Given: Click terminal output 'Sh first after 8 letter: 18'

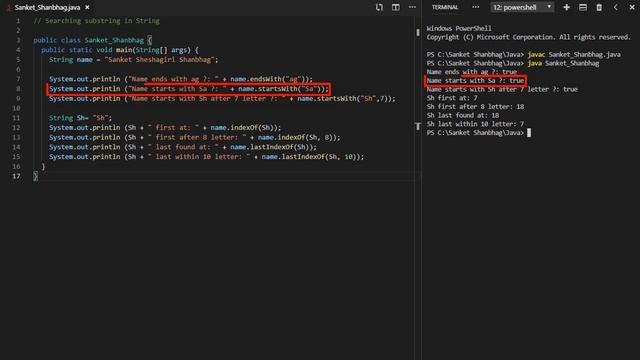Looking at the screenshot, I should click(x=475, y=107).
